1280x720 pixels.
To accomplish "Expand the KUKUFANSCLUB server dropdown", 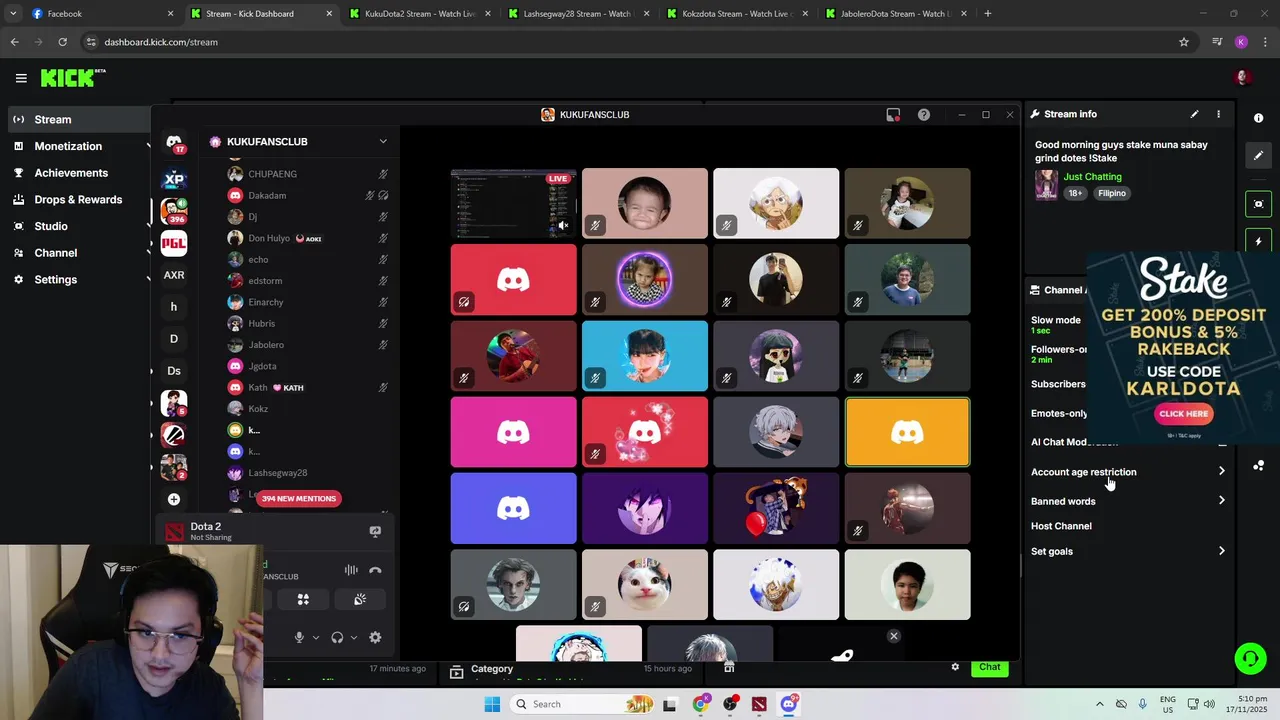I will [x=383, y=142].
